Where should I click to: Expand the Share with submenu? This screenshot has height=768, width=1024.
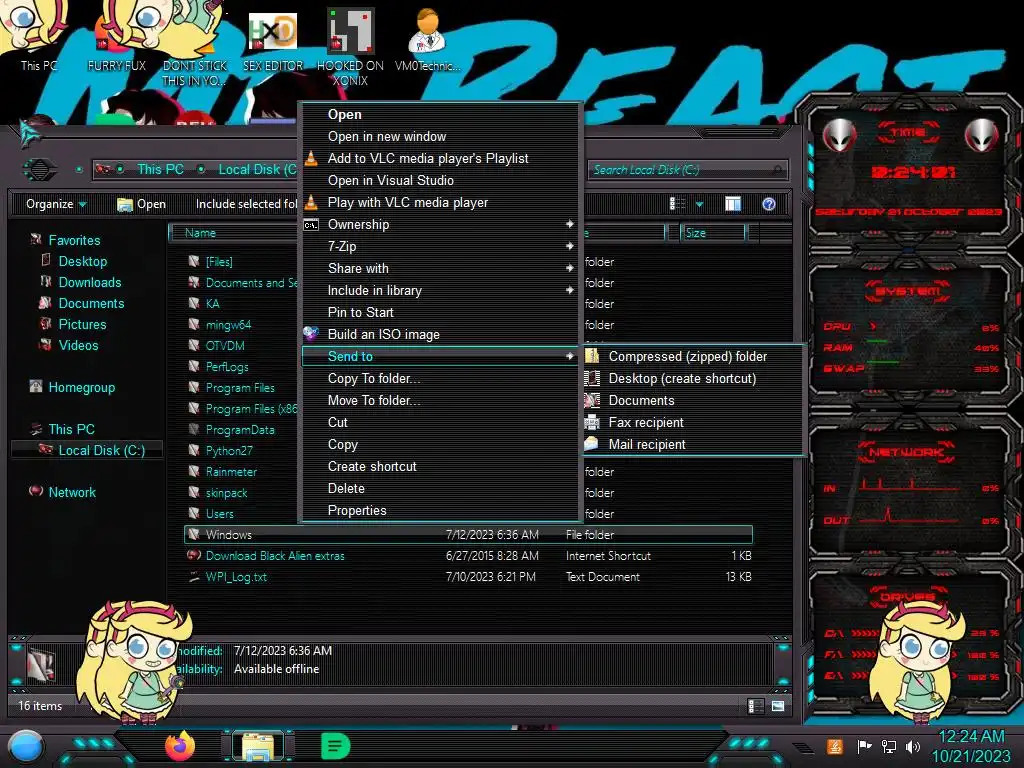click(x=441, y=268)
